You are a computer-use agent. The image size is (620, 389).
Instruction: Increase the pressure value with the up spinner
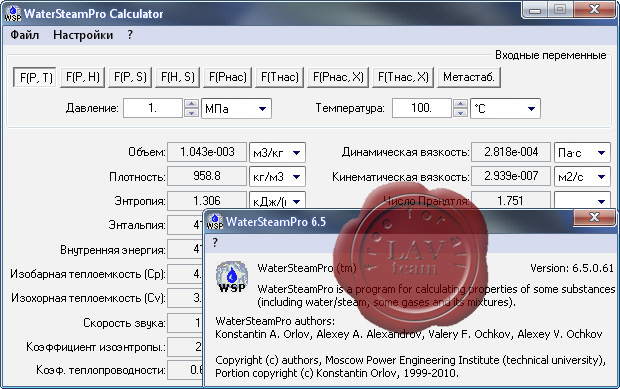pos(191,104)
